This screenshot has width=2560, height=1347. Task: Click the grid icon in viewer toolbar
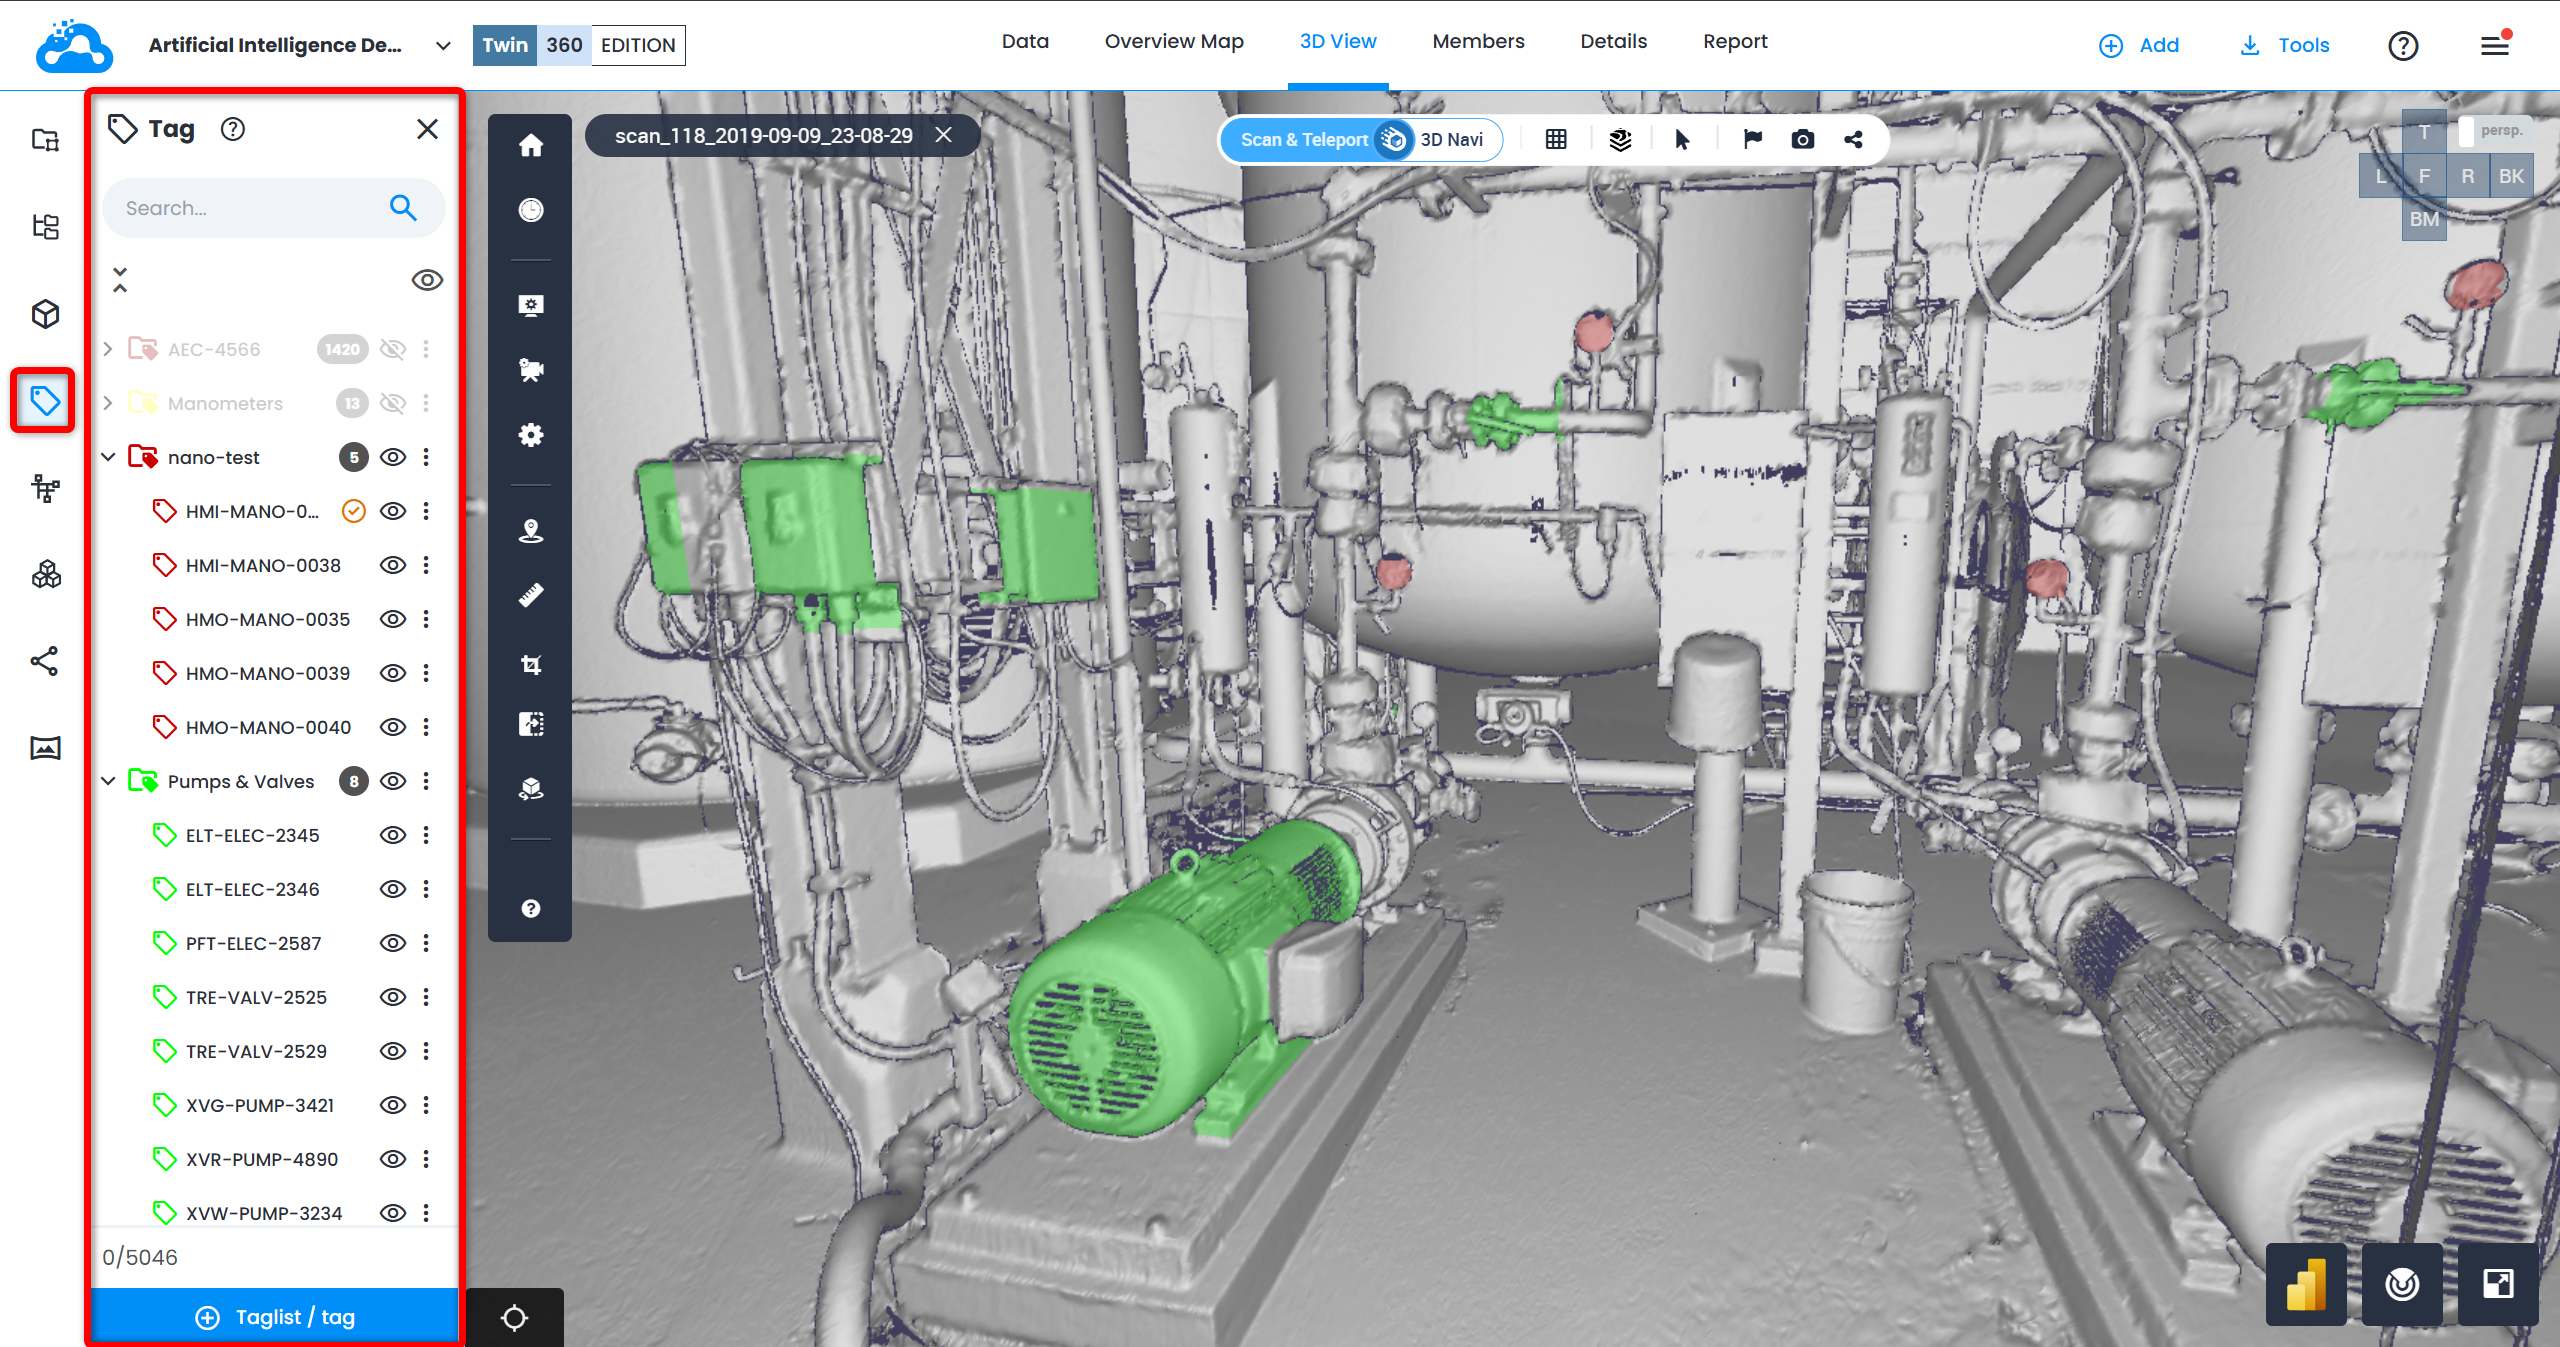[x=1556, y=140]
